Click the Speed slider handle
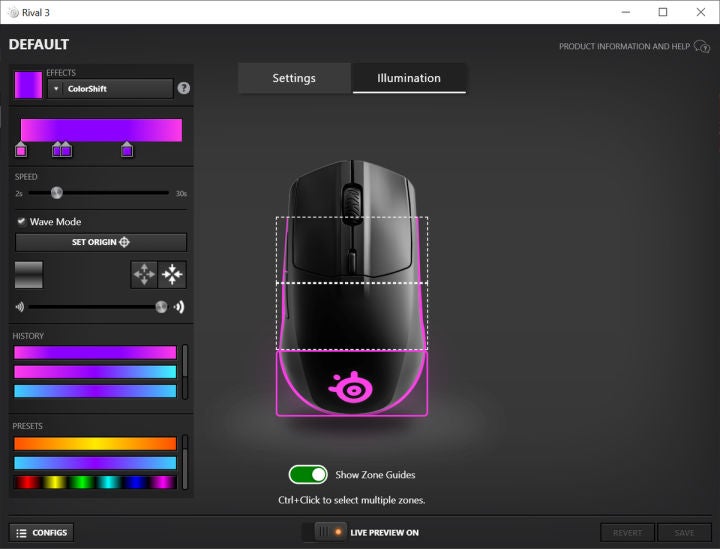Screen dimensions: 720x549 [57, 193]
